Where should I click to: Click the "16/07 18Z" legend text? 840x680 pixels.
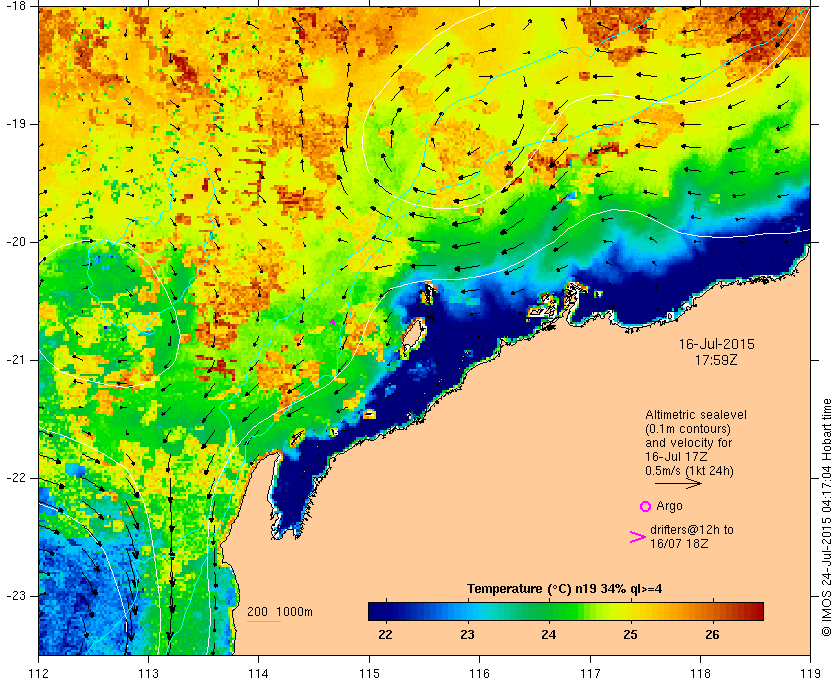pos(679,544)
